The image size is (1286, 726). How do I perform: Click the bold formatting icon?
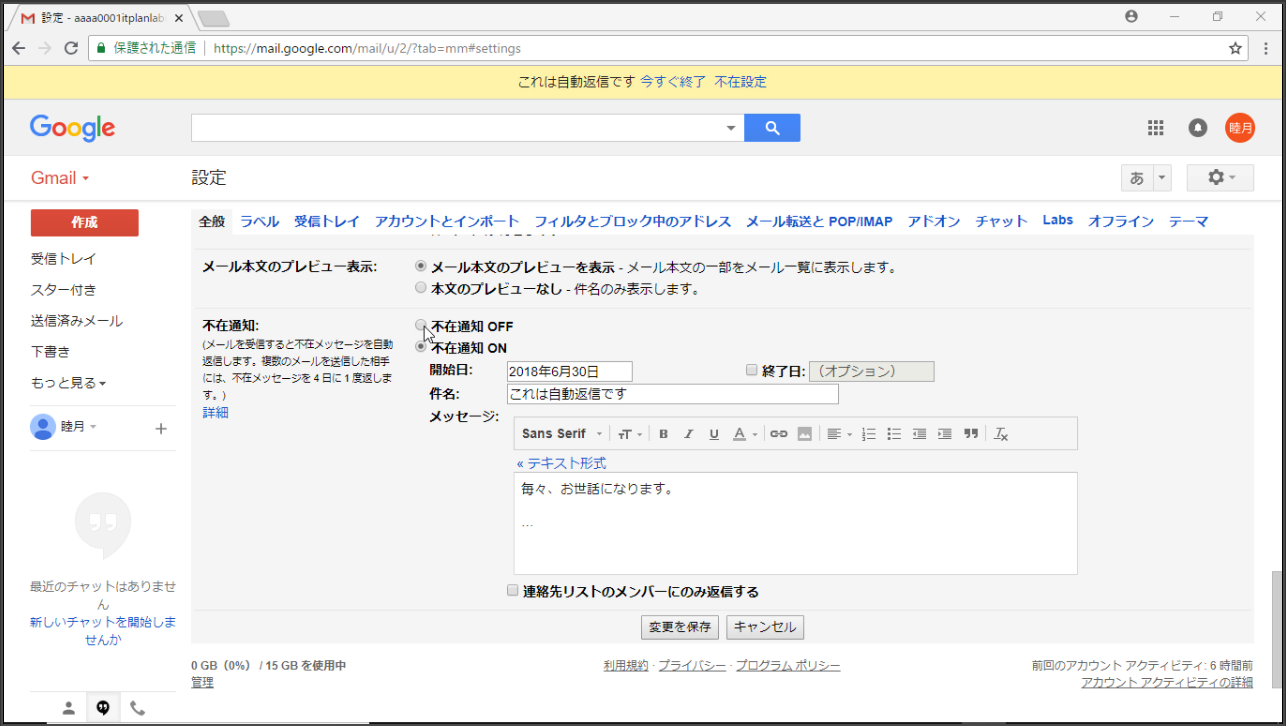click(x=663, y=434)
